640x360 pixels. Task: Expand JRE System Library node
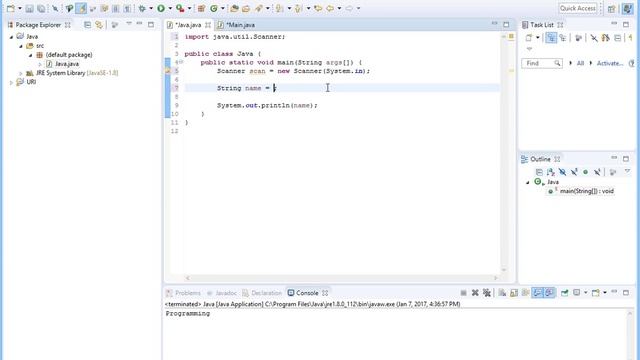(21, 73)
